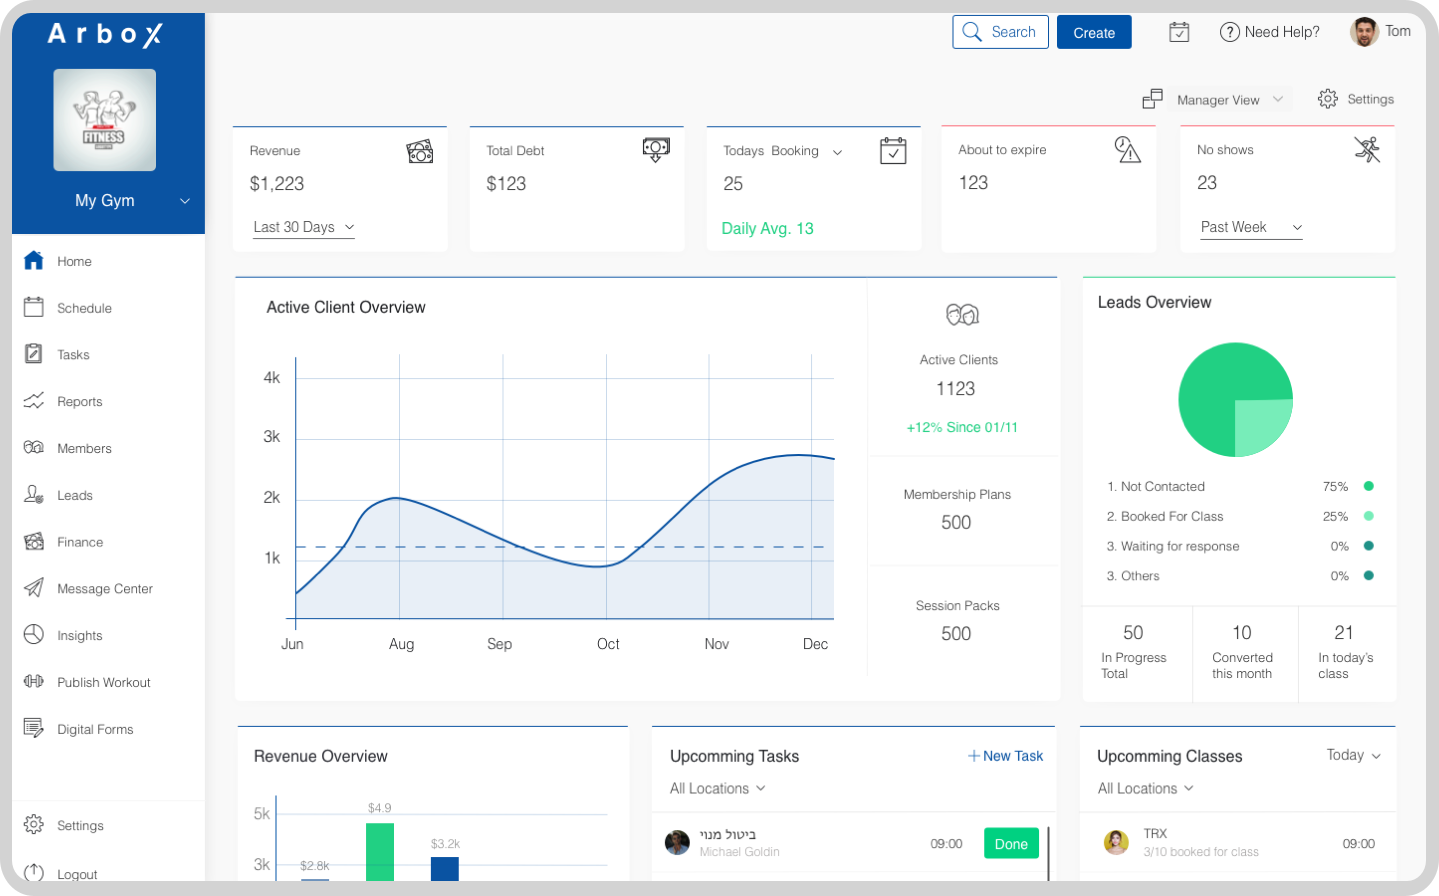Open the Members page from the sidebar
The height and width of the screenshot is (896, 1439).
click(x=83, y=448)
